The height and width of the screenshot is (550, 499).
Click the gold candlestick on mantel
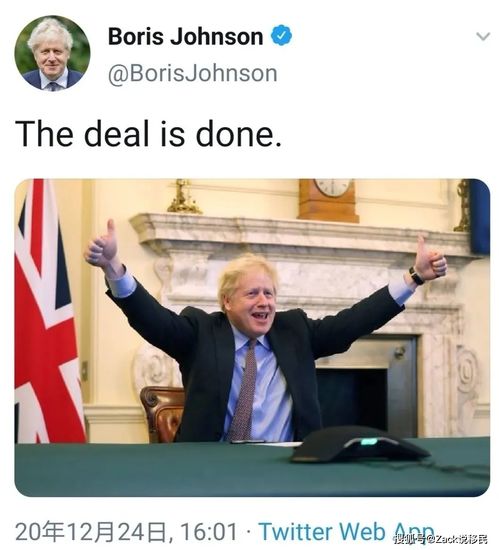point(183,196)
